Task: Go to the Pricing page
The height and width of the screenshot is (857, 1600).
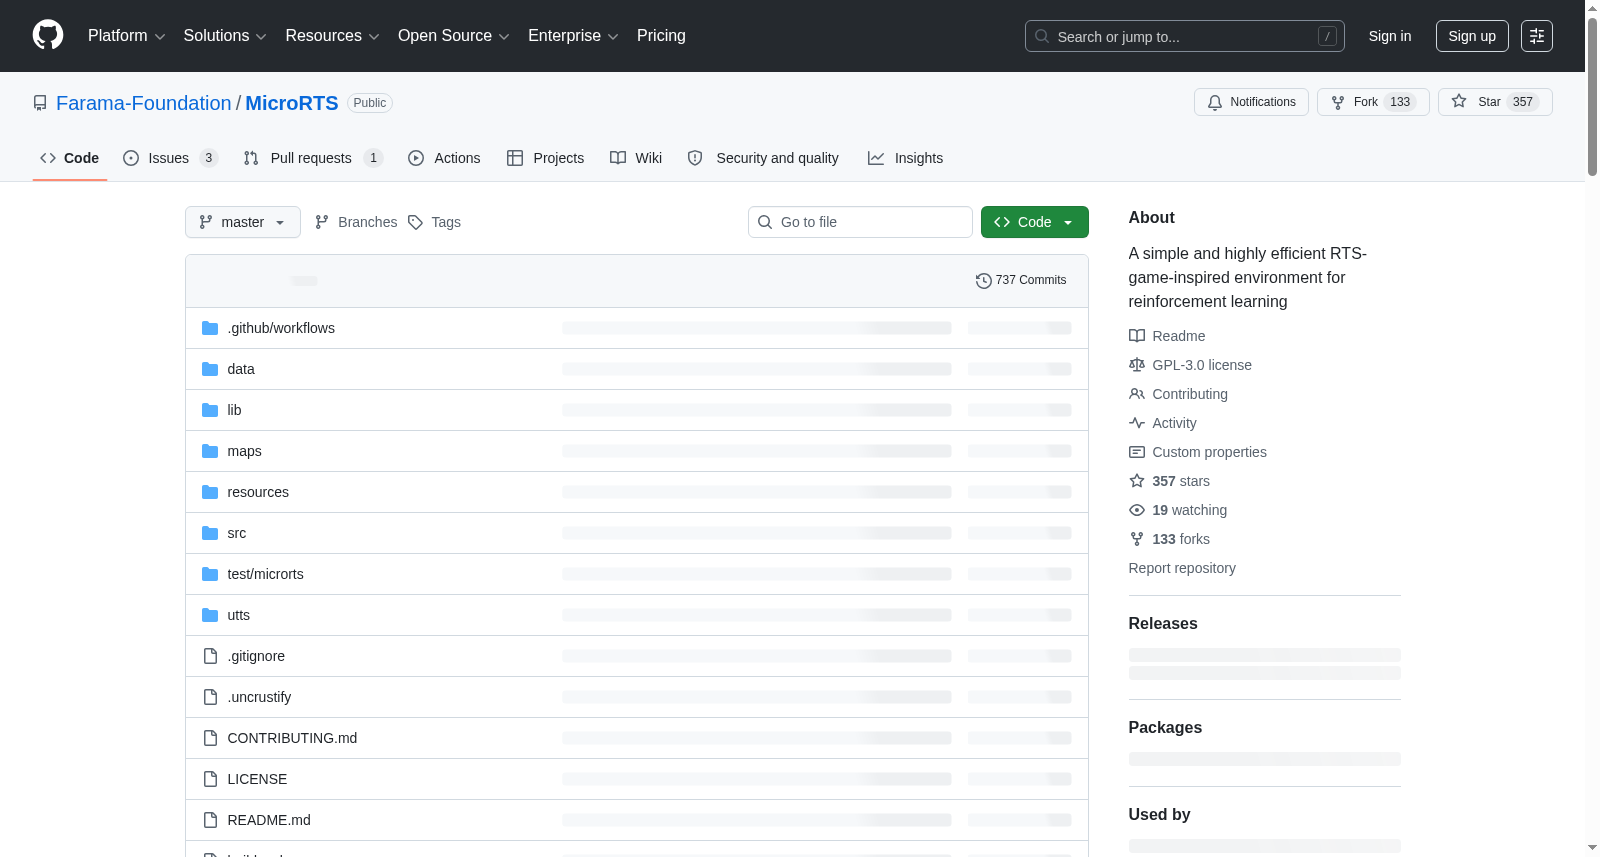Action: [661, 36]
